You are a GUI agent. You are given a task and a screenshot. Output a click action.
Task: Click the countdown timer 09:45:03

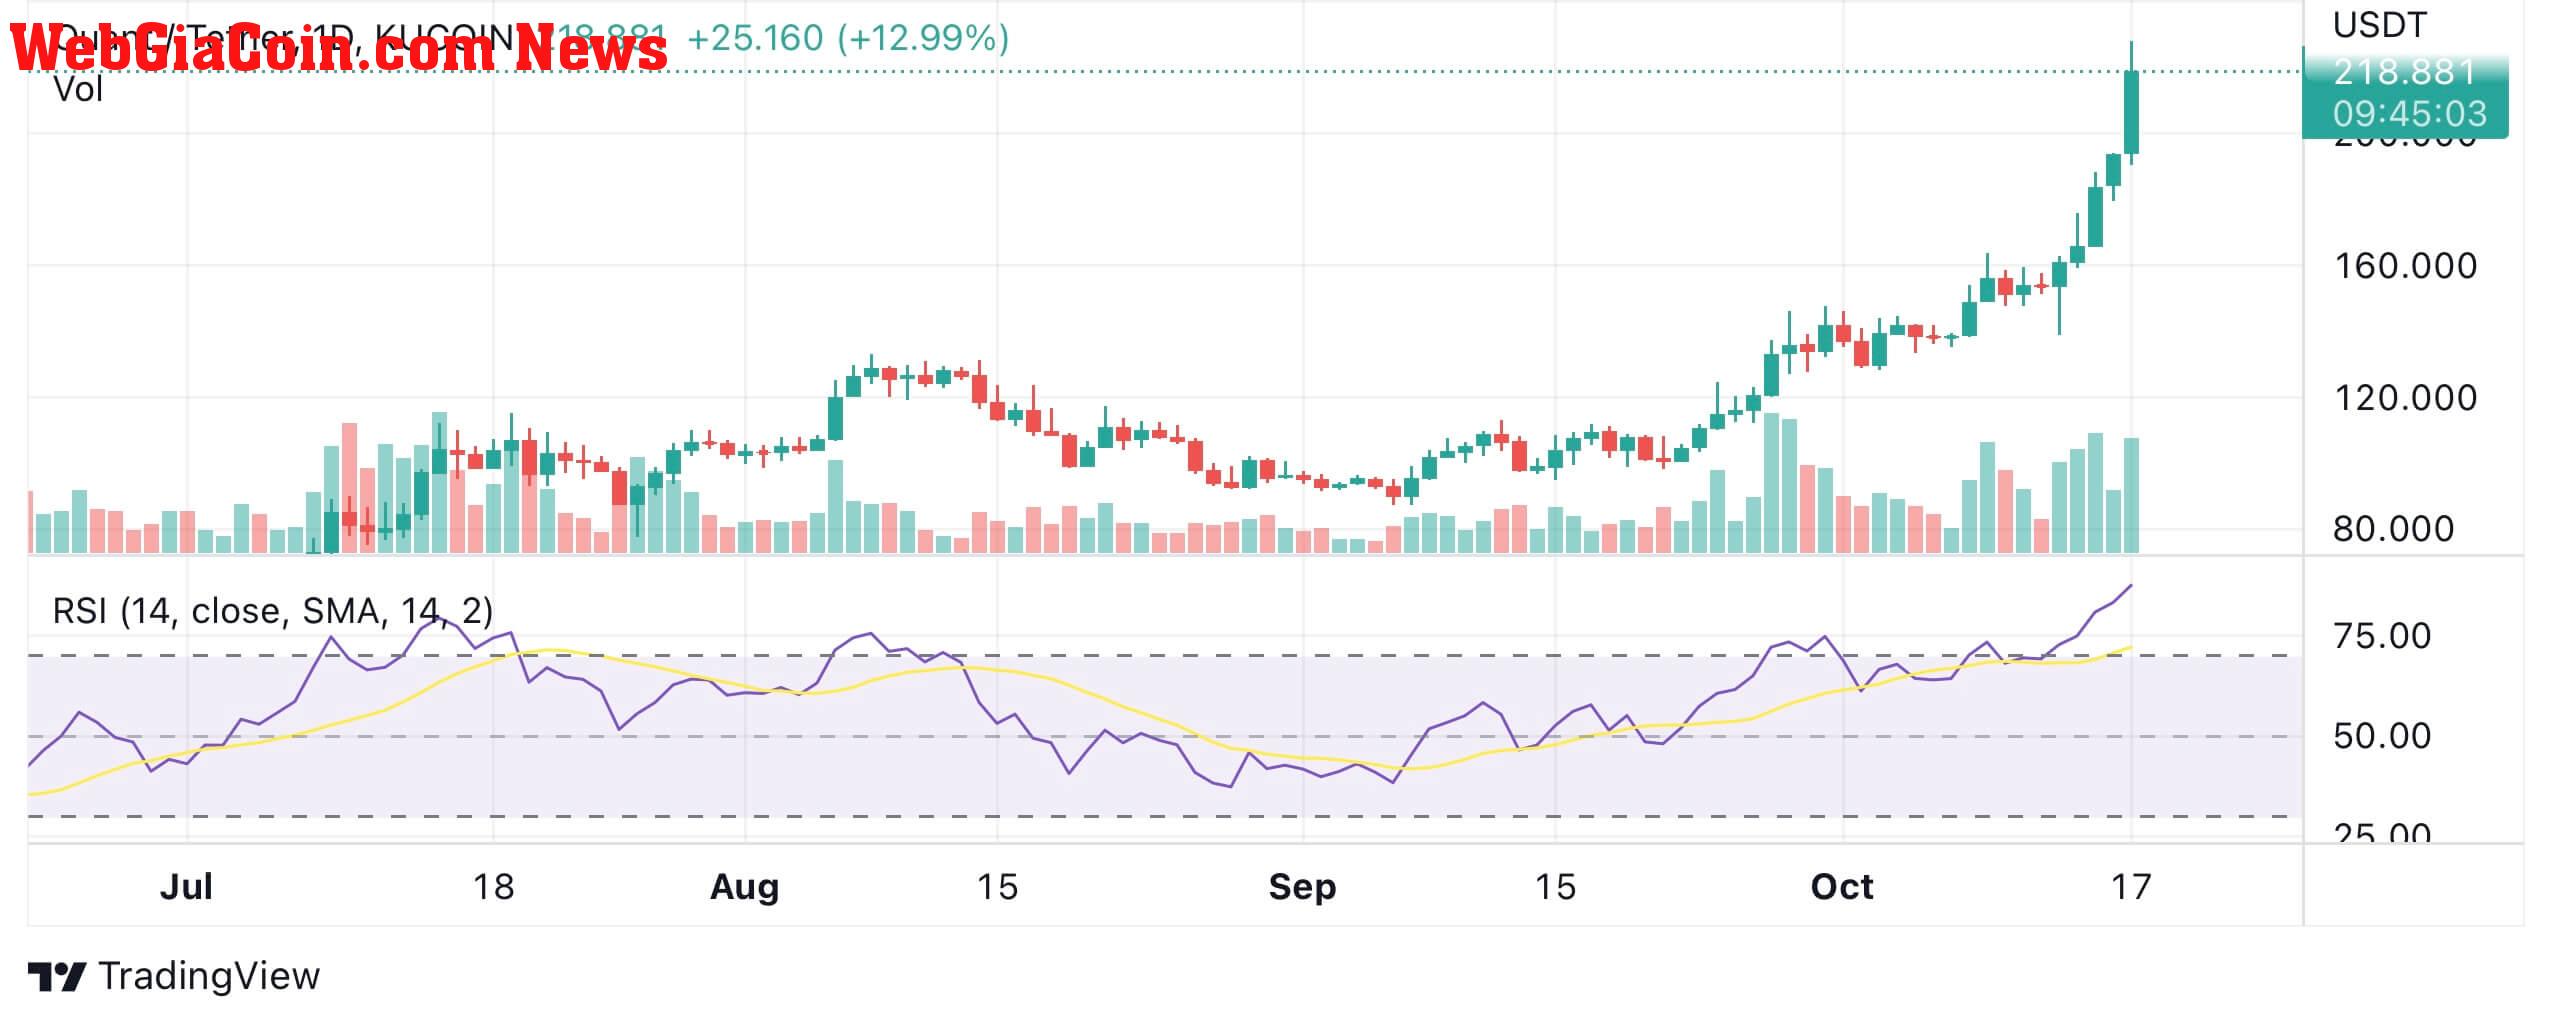(x=2409, y=113)
